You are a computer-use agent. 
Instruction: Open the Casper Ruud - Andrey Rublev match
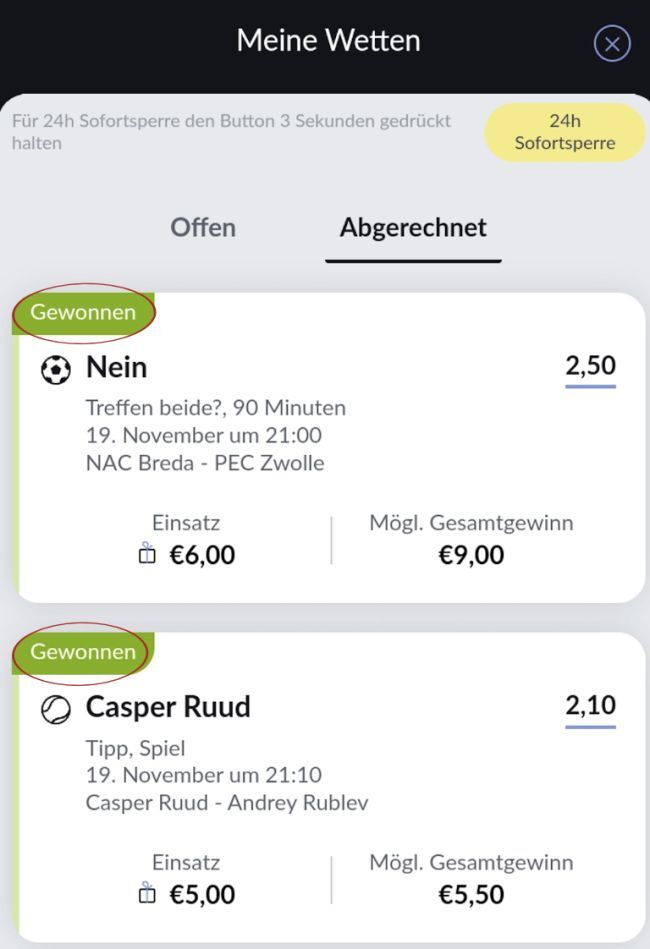[x=227, y=802]
